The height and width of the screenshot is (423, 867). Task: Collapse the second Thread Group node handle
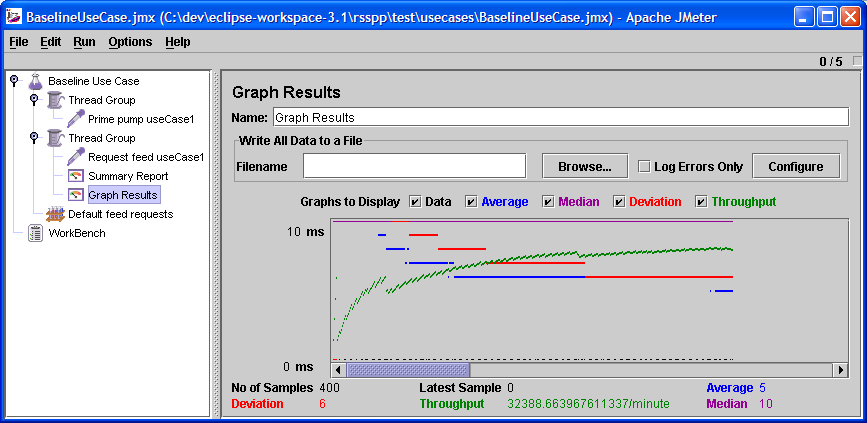click(x=34, y=138)
